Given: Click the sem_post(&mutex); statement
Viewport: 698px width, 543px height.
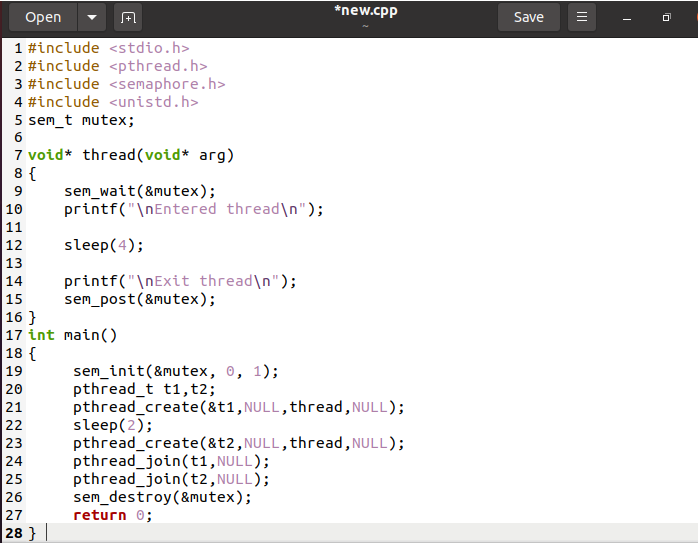Looking at the screenshot, I should [139, 299].
